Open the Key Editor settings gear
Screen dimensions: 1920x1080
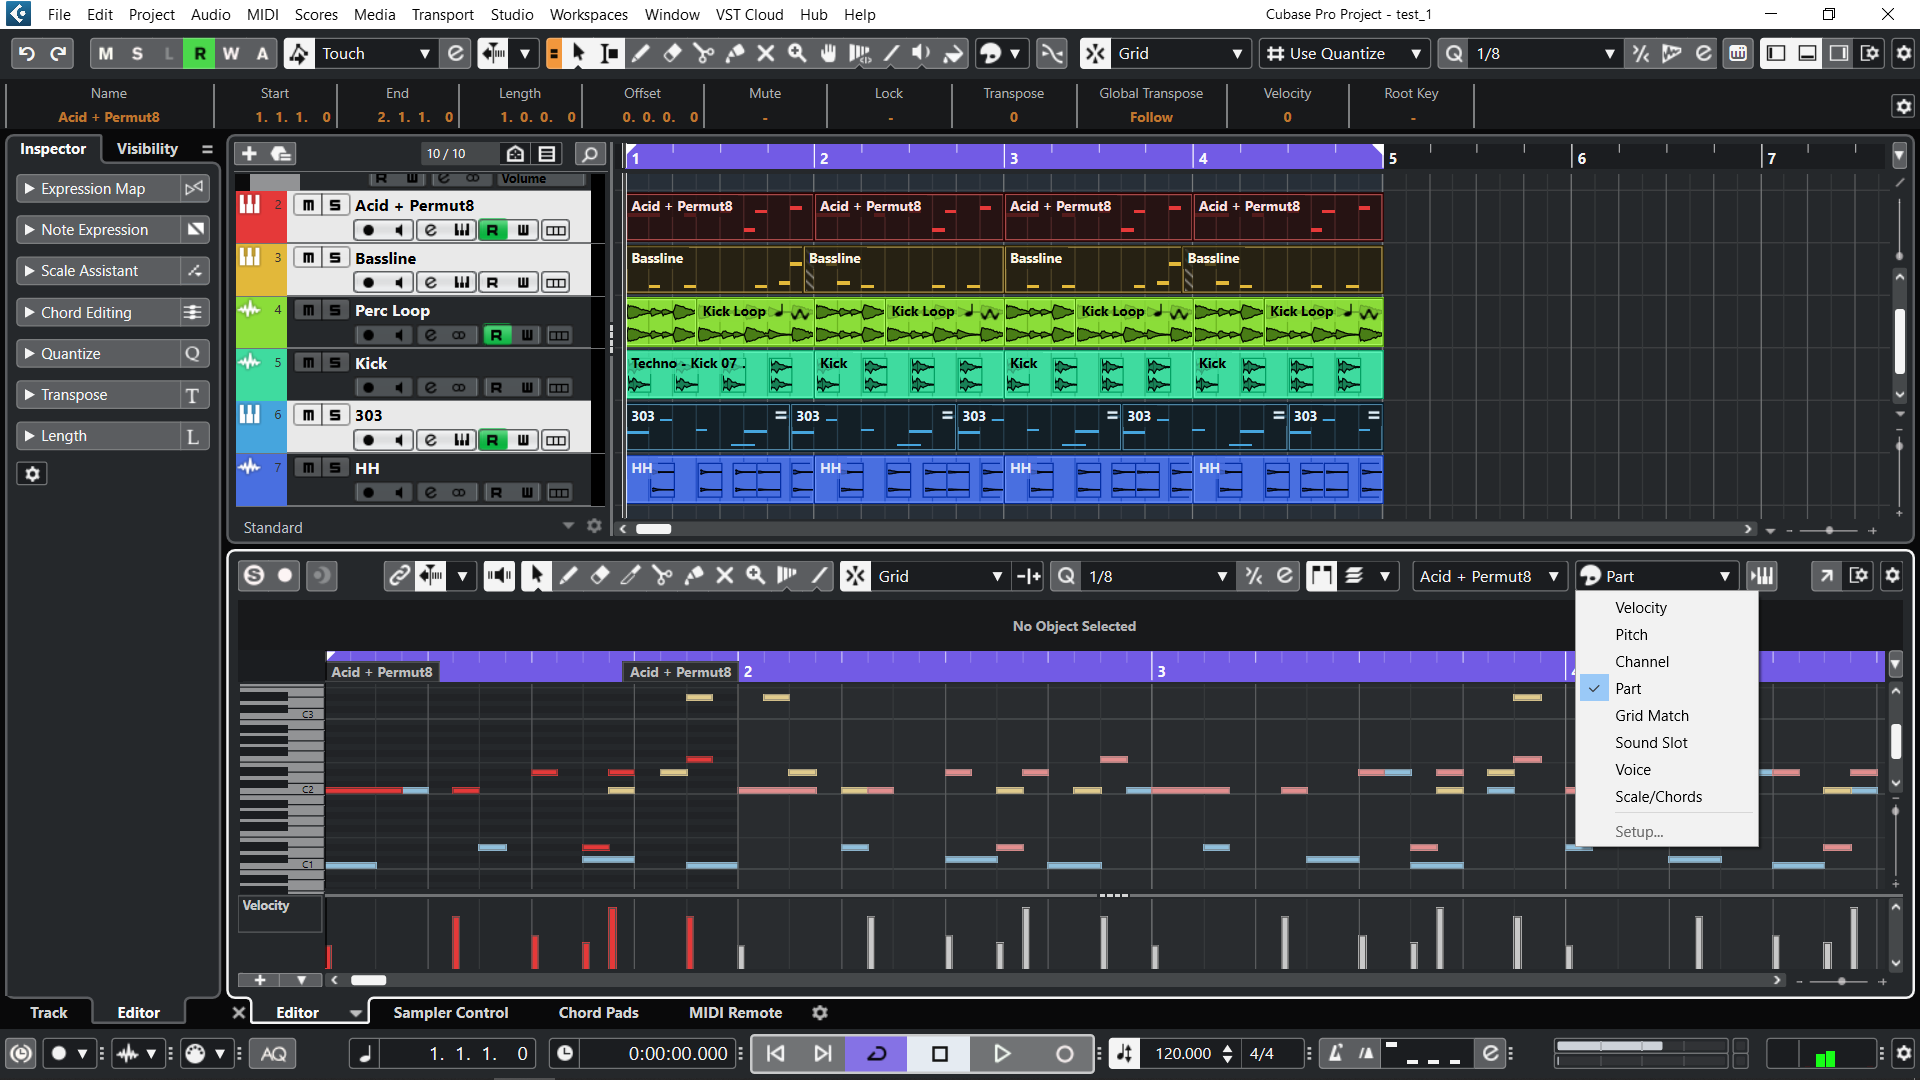(x=1892, y=576)
